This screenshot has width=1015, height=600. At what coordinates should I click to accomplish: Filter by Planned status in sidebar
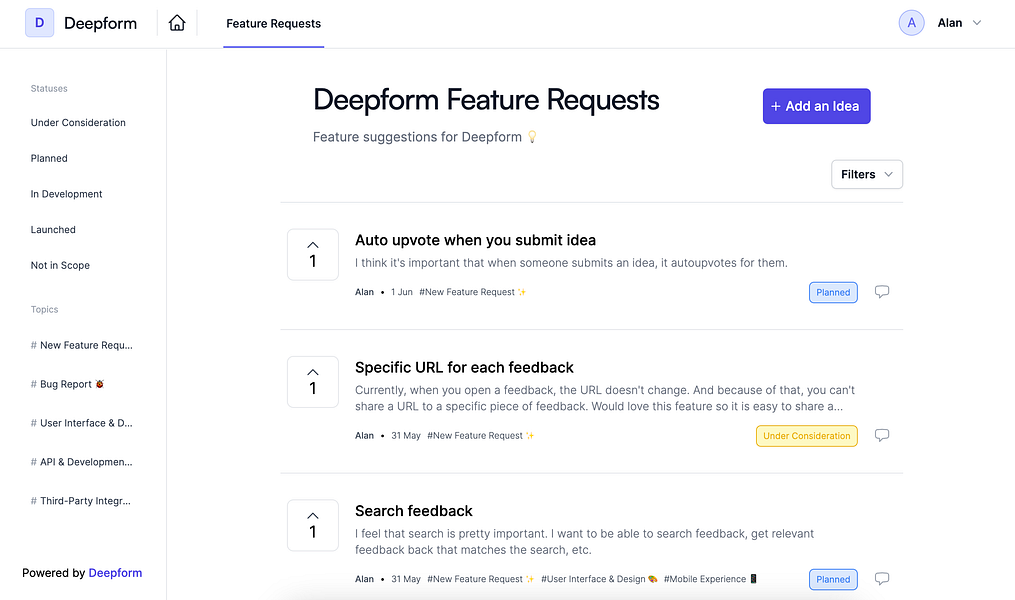pyautogui.click(x=49, y=158)
